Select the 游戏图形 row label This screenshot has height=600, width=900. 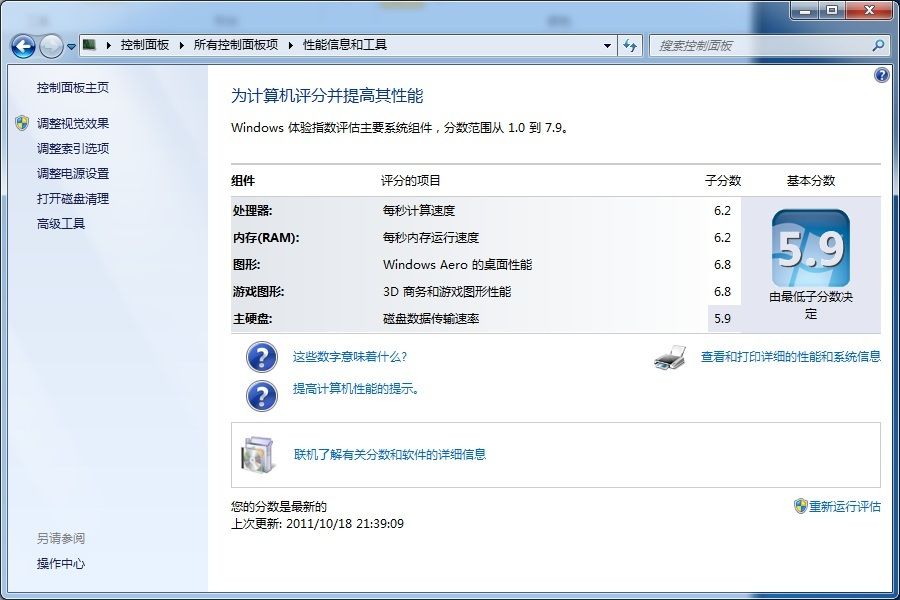pos(258,292)
